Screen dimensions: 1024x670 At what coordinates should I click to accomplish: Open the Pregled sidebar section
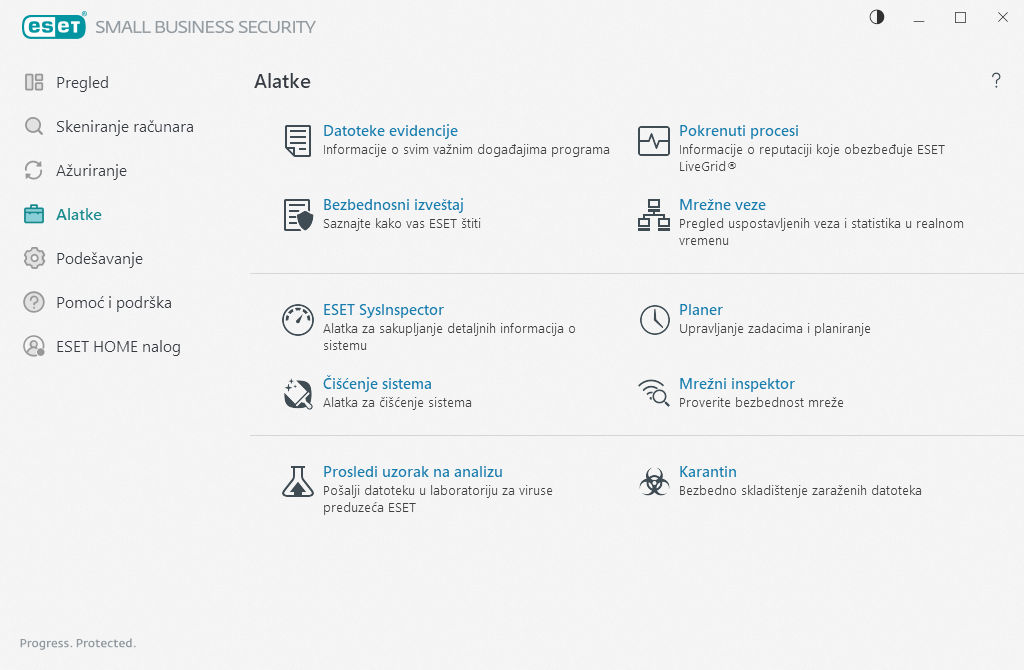[82, 83]
